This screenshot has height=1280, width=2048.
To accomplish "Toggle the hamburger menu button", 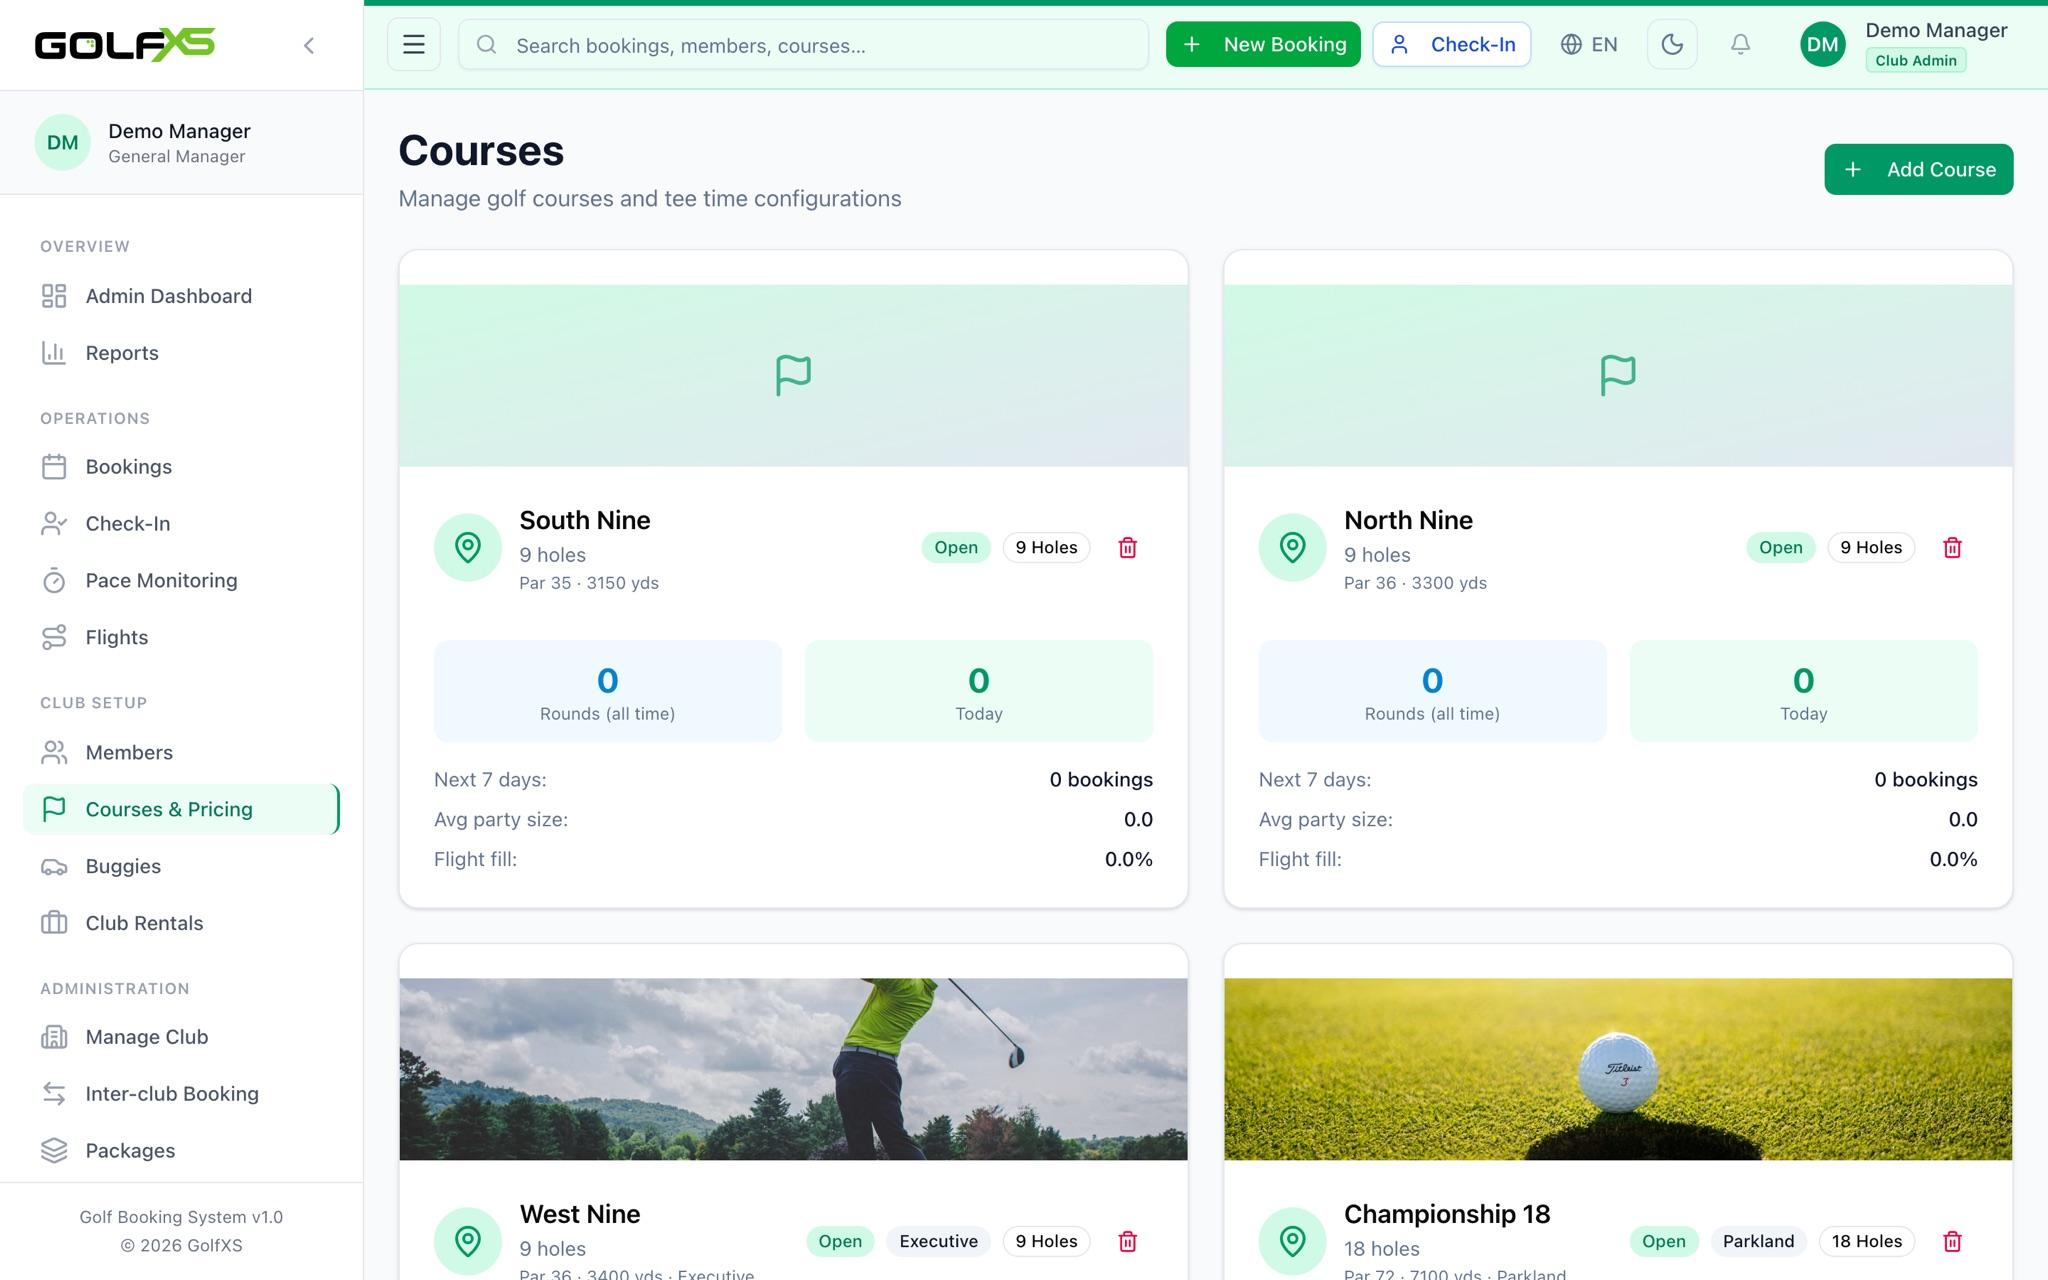I will click(x=414, y=44).
